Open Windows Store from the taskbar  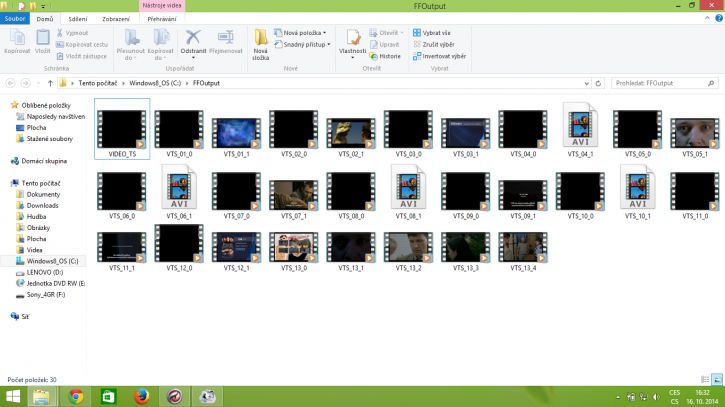point(109,396)
